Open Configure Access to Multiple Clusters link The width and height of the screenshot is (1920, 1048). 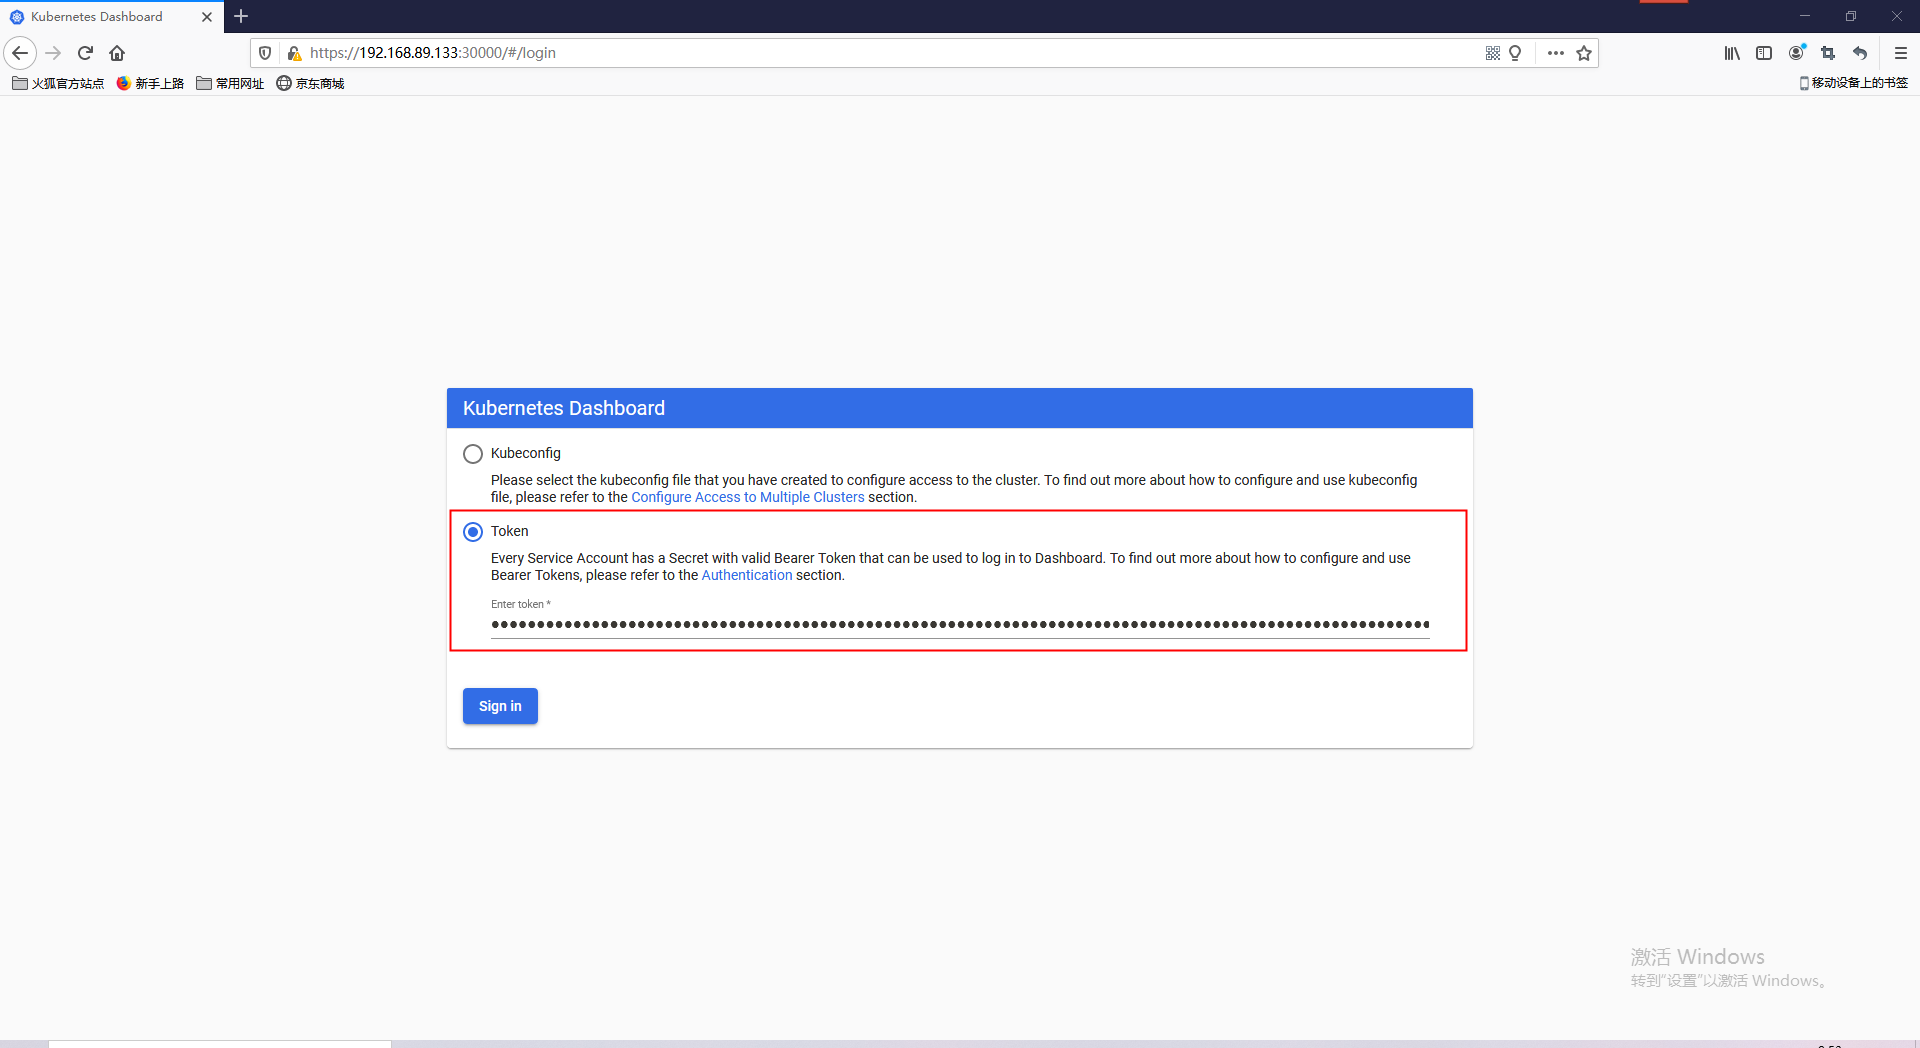(x=748, y=497)
